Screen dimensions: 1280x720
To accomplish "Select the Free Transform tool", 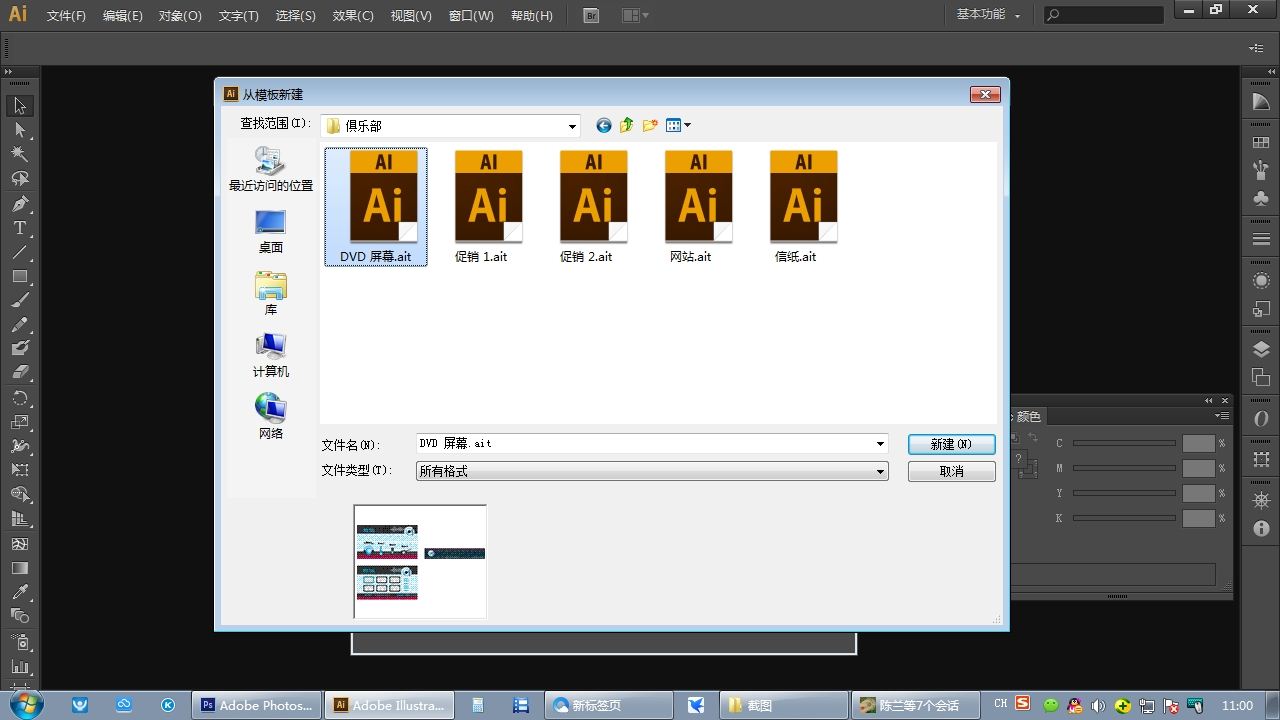I will coord(20,470).
